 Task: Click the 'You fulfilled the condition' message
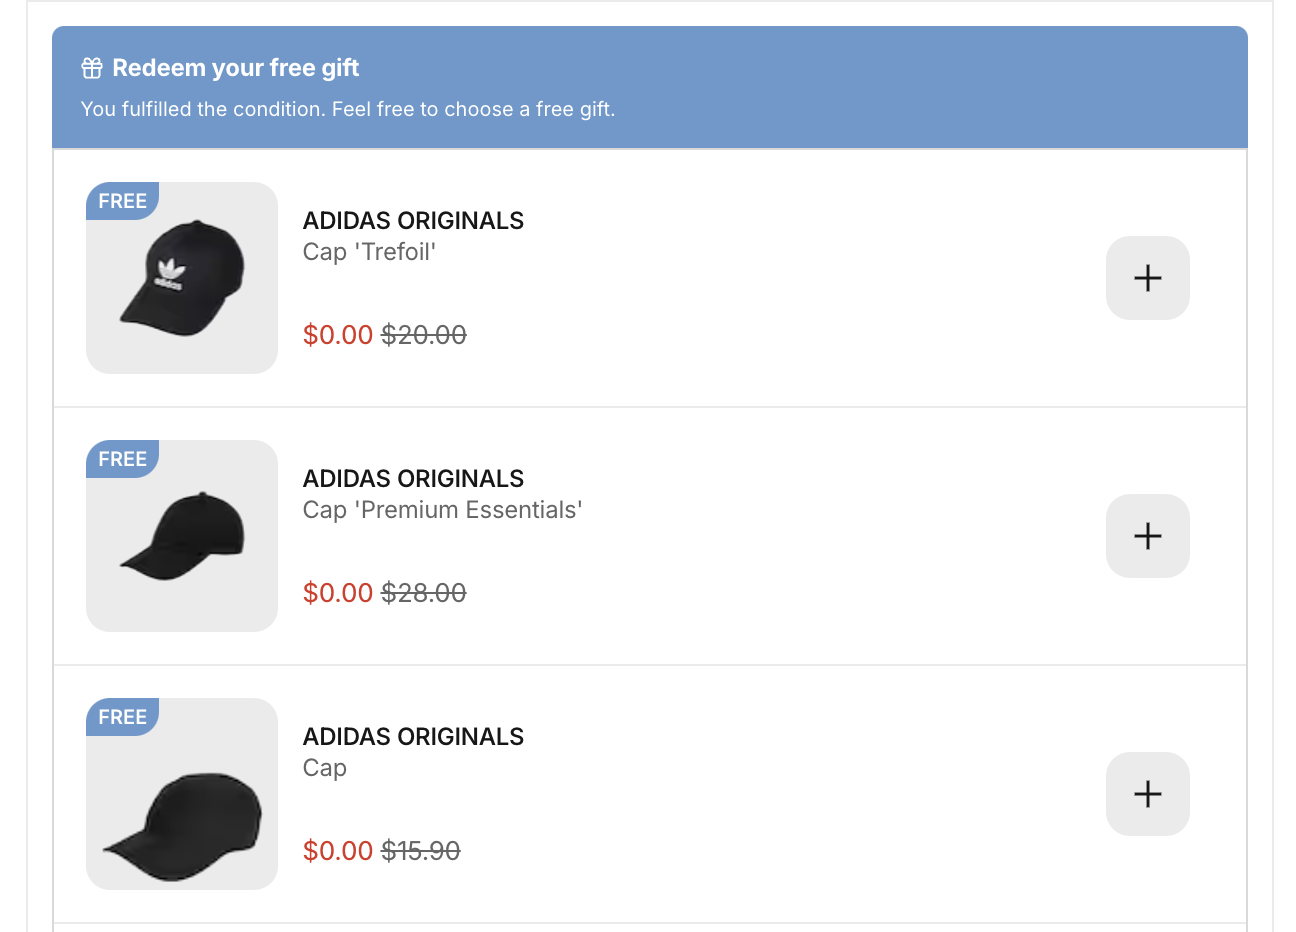click(347, 109)
